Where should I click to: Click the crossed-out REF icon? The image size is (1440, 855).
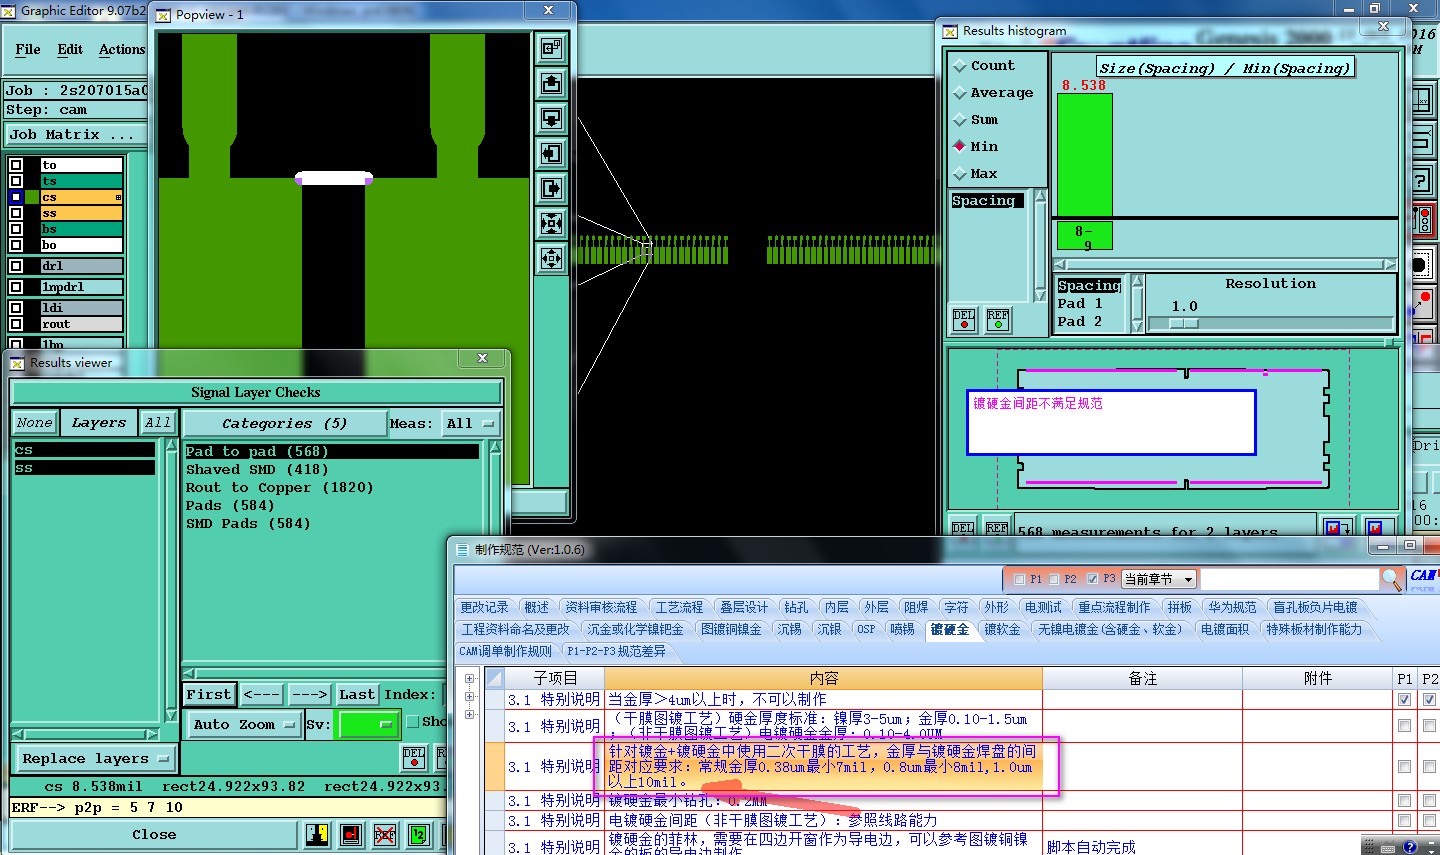click(385, 834)
